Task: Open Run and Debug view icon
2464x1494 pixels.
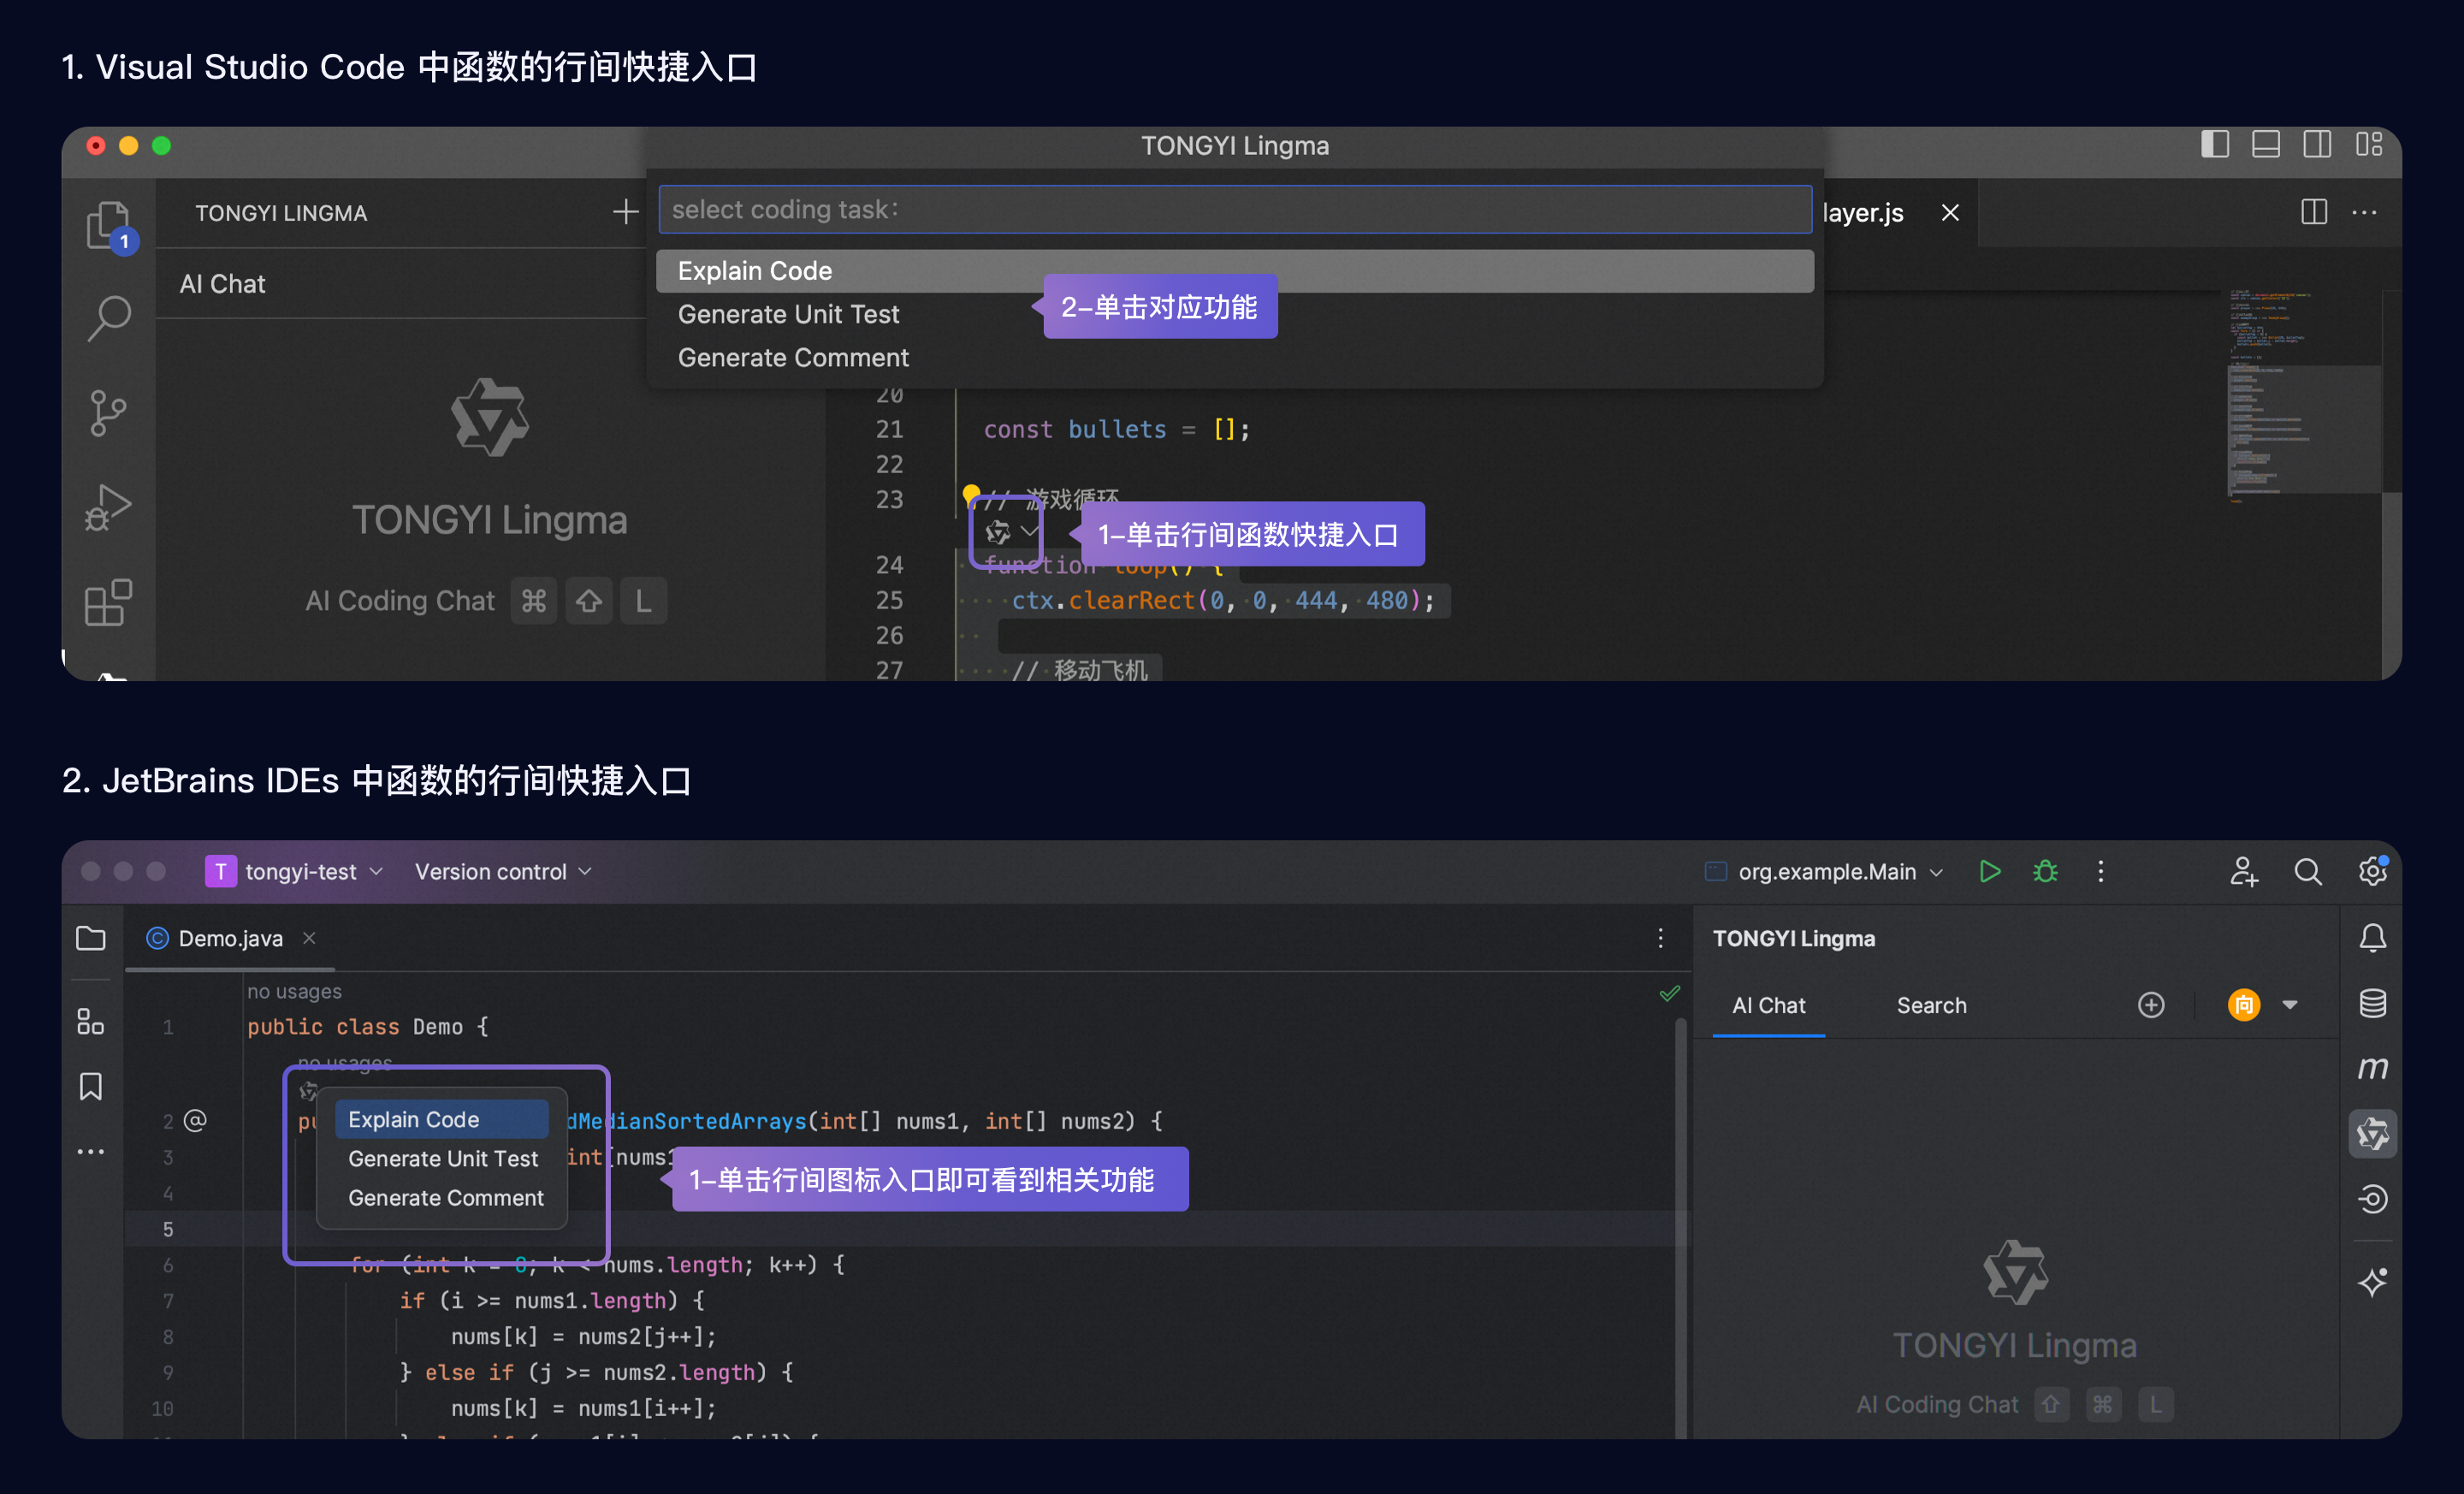Action: [x=108, y=507]
